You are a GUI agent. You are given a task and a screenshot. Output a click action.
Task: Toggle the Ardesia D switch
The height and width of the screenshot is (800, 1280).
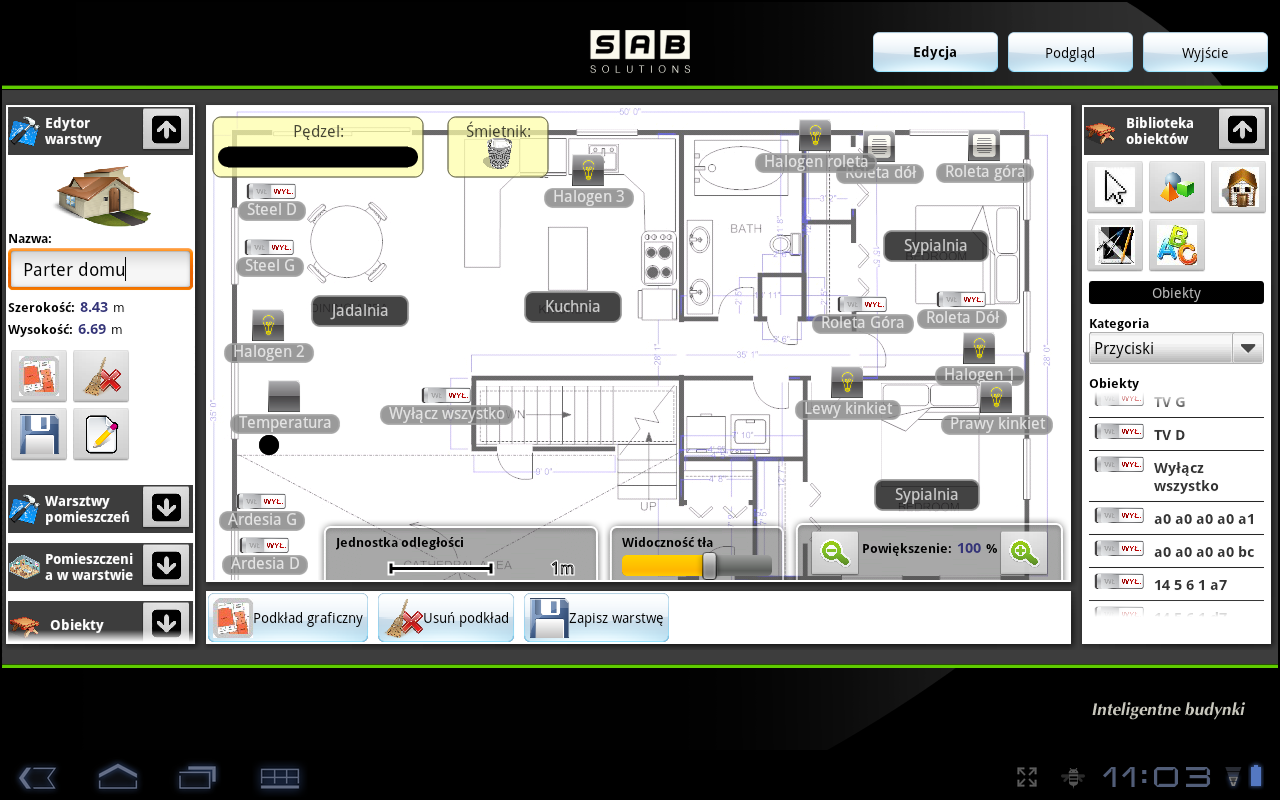[x=265, y=545]
